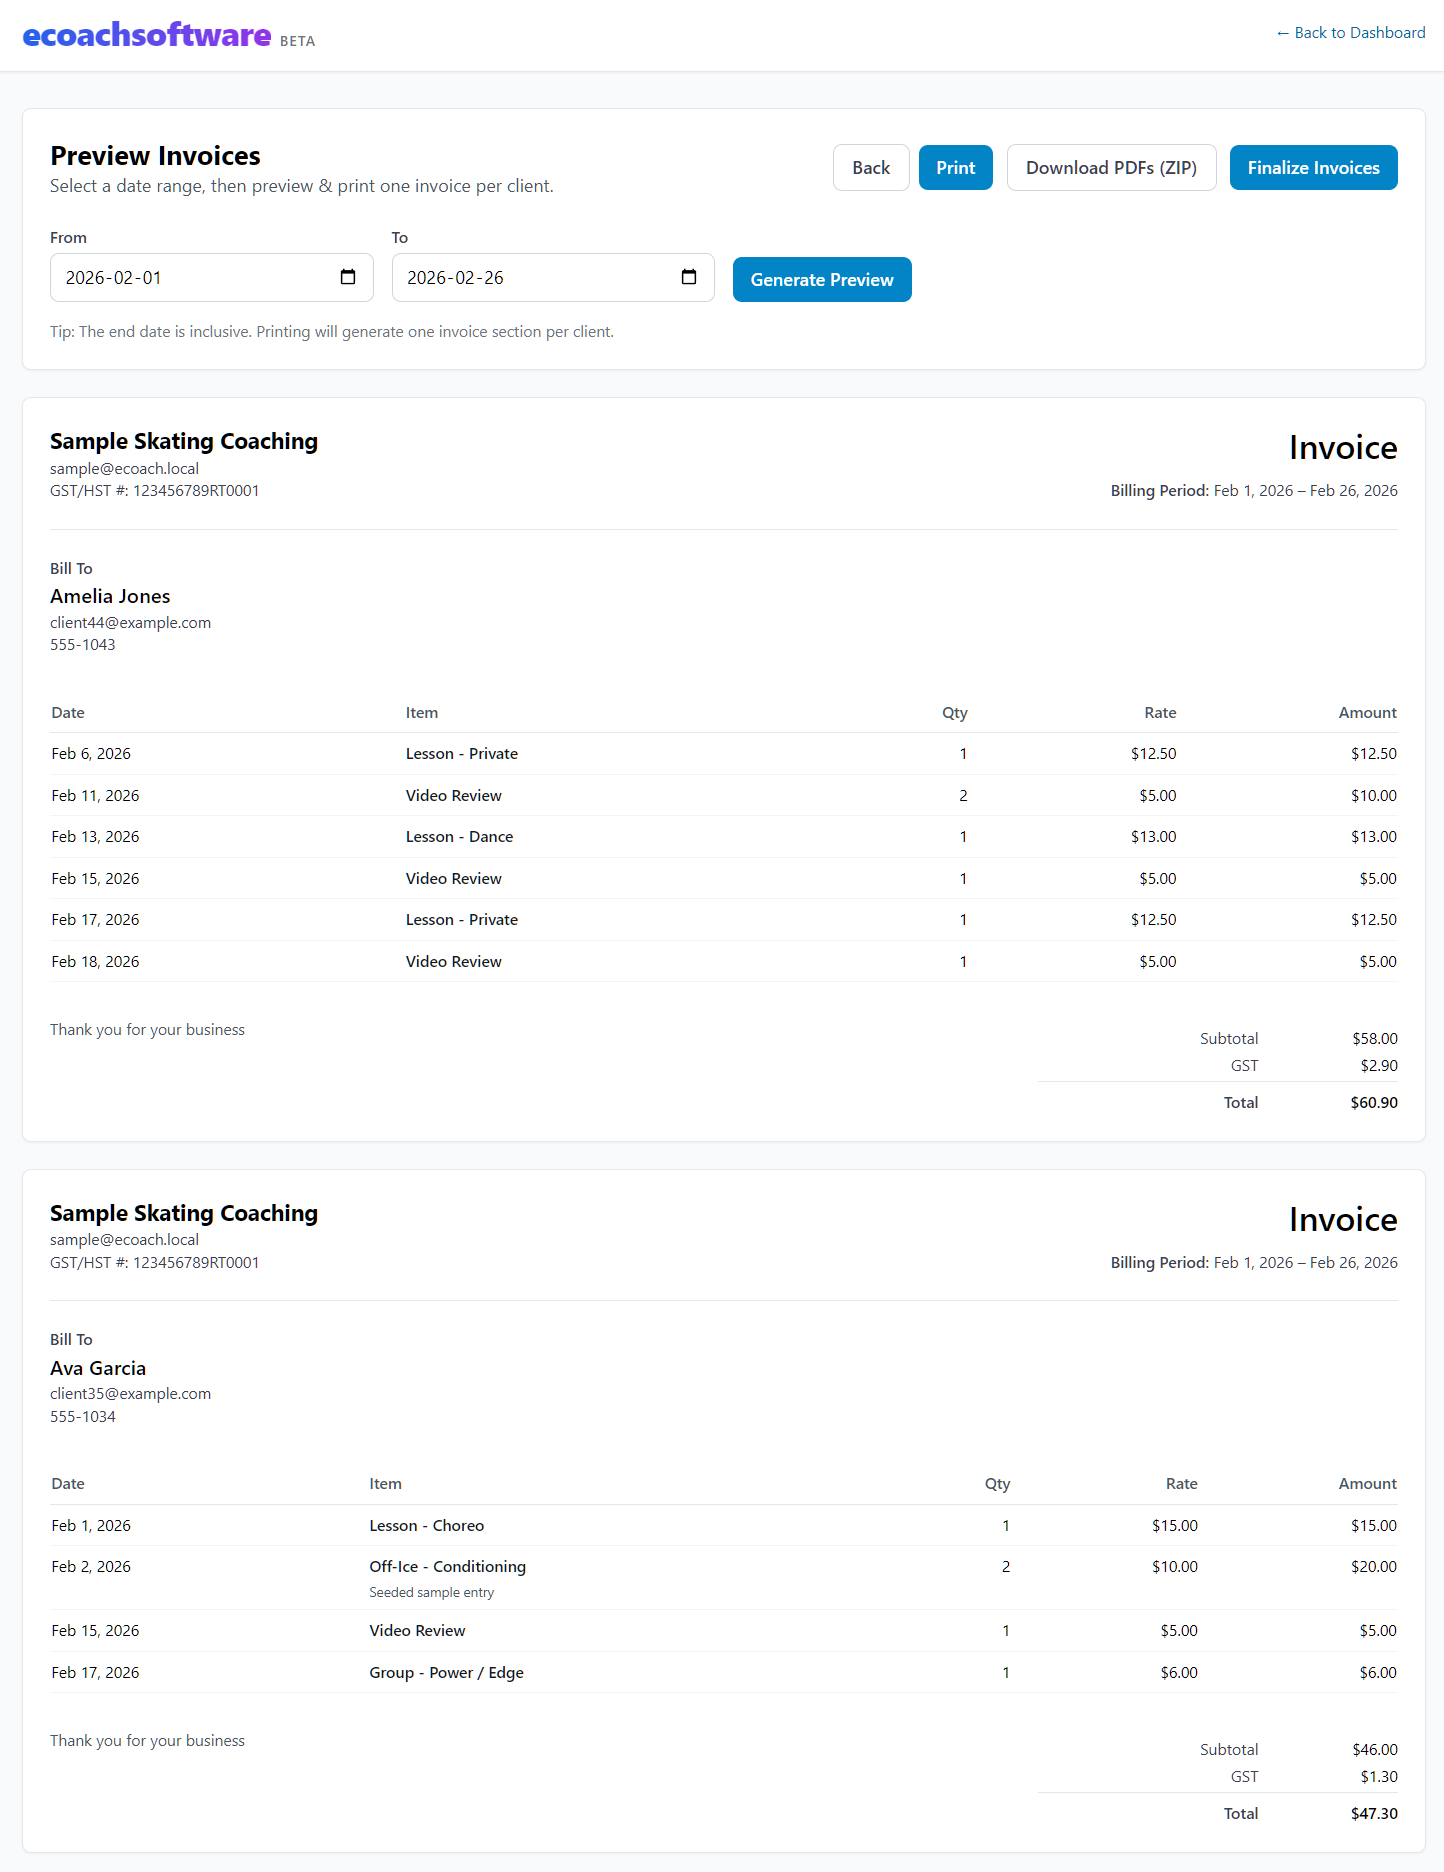The height and width of the screenshot is (1872, 1444).
Task: Open the From date calendar picker icon
Action: [348, 277]
